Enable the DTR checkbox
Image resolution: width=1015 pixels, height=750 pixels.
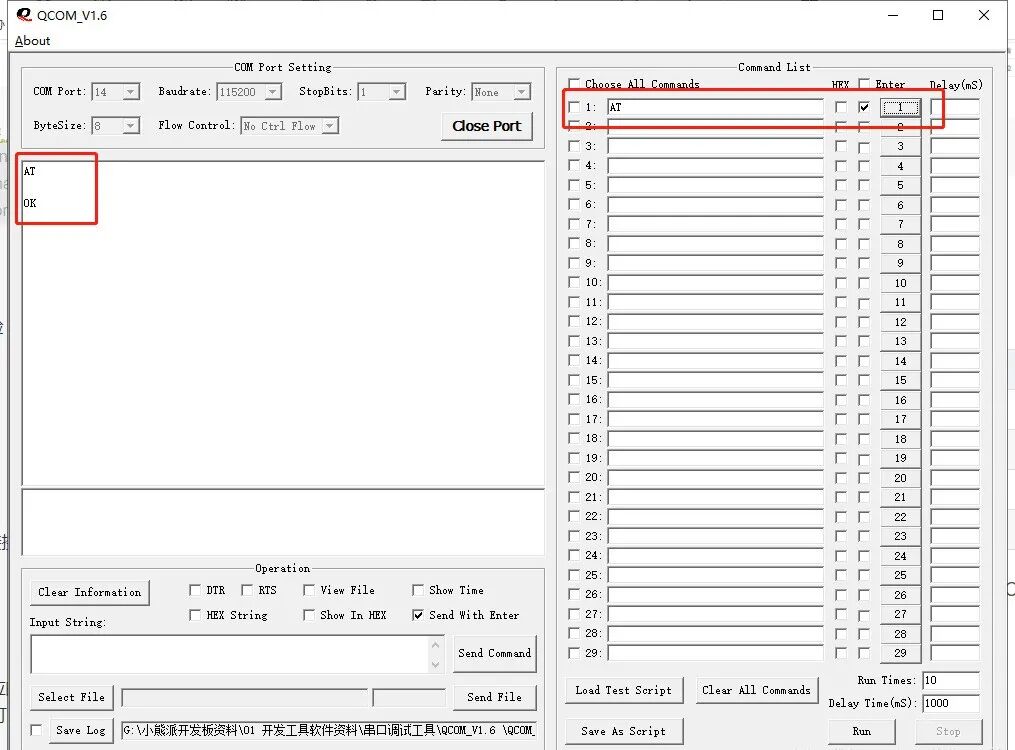195,590
